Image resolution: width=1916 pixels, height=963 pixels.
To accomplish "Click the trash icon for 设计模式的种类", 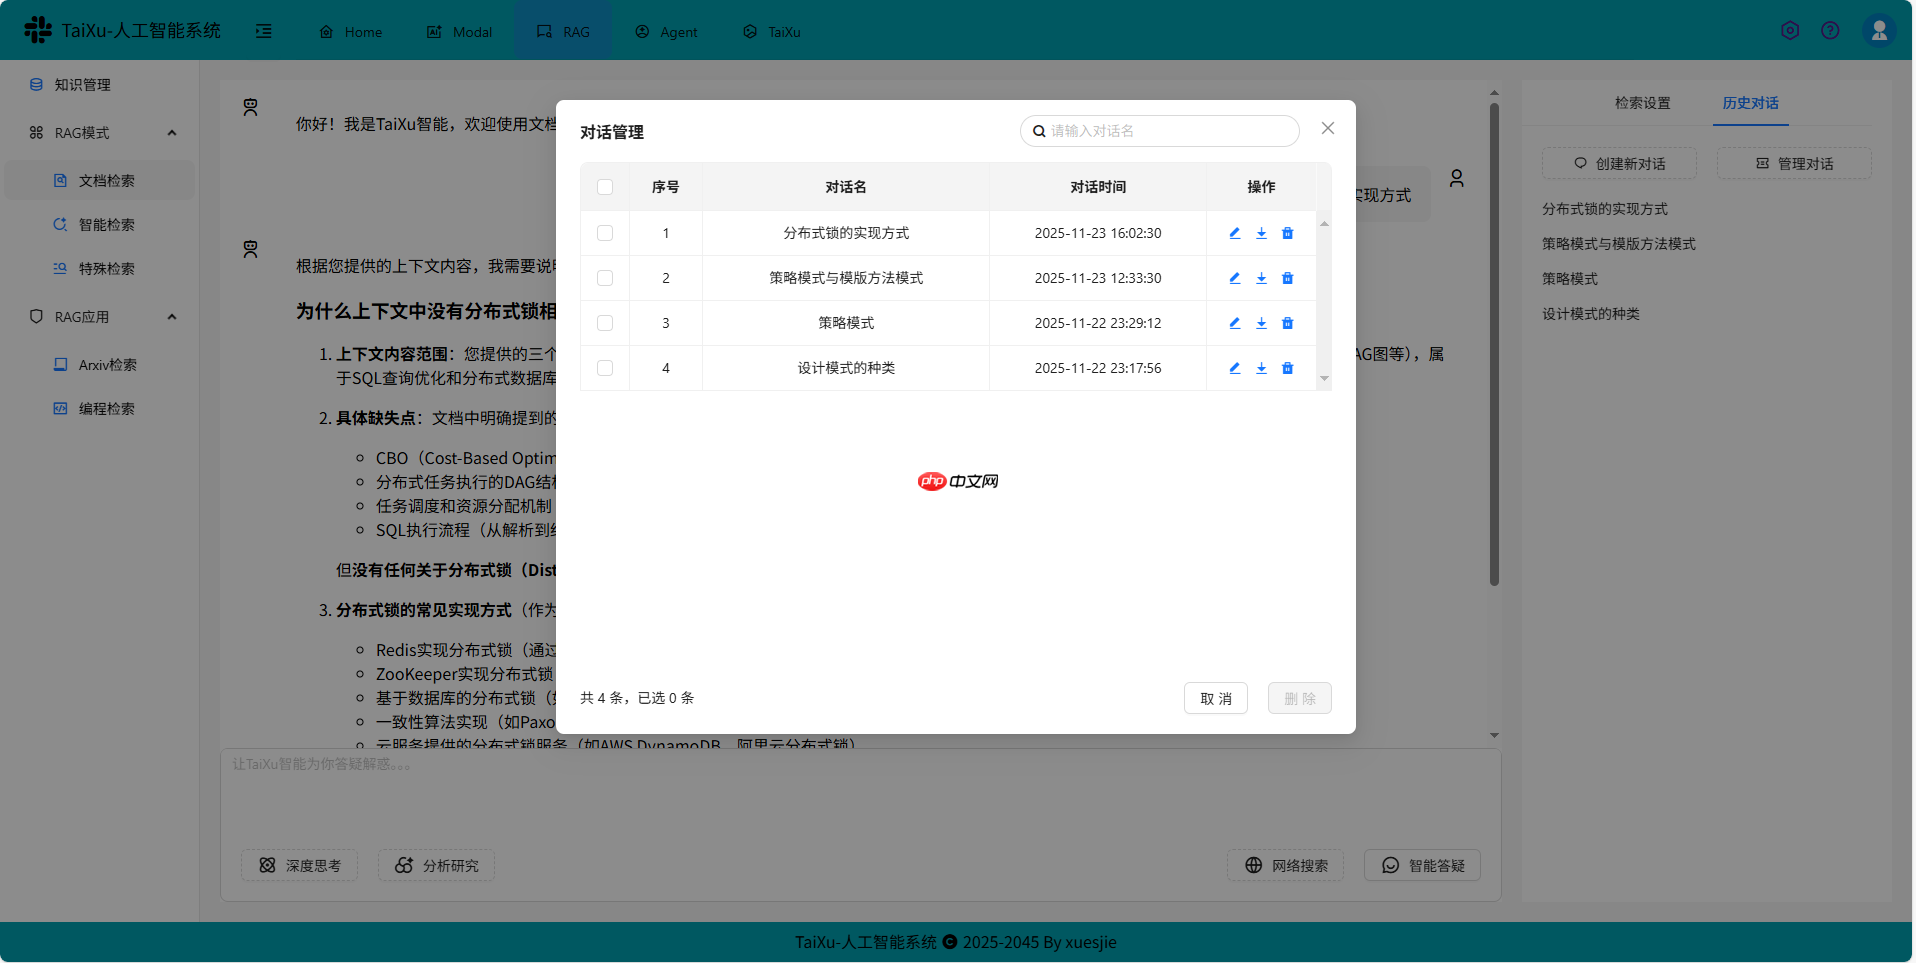I will (x=1287, y=368).
